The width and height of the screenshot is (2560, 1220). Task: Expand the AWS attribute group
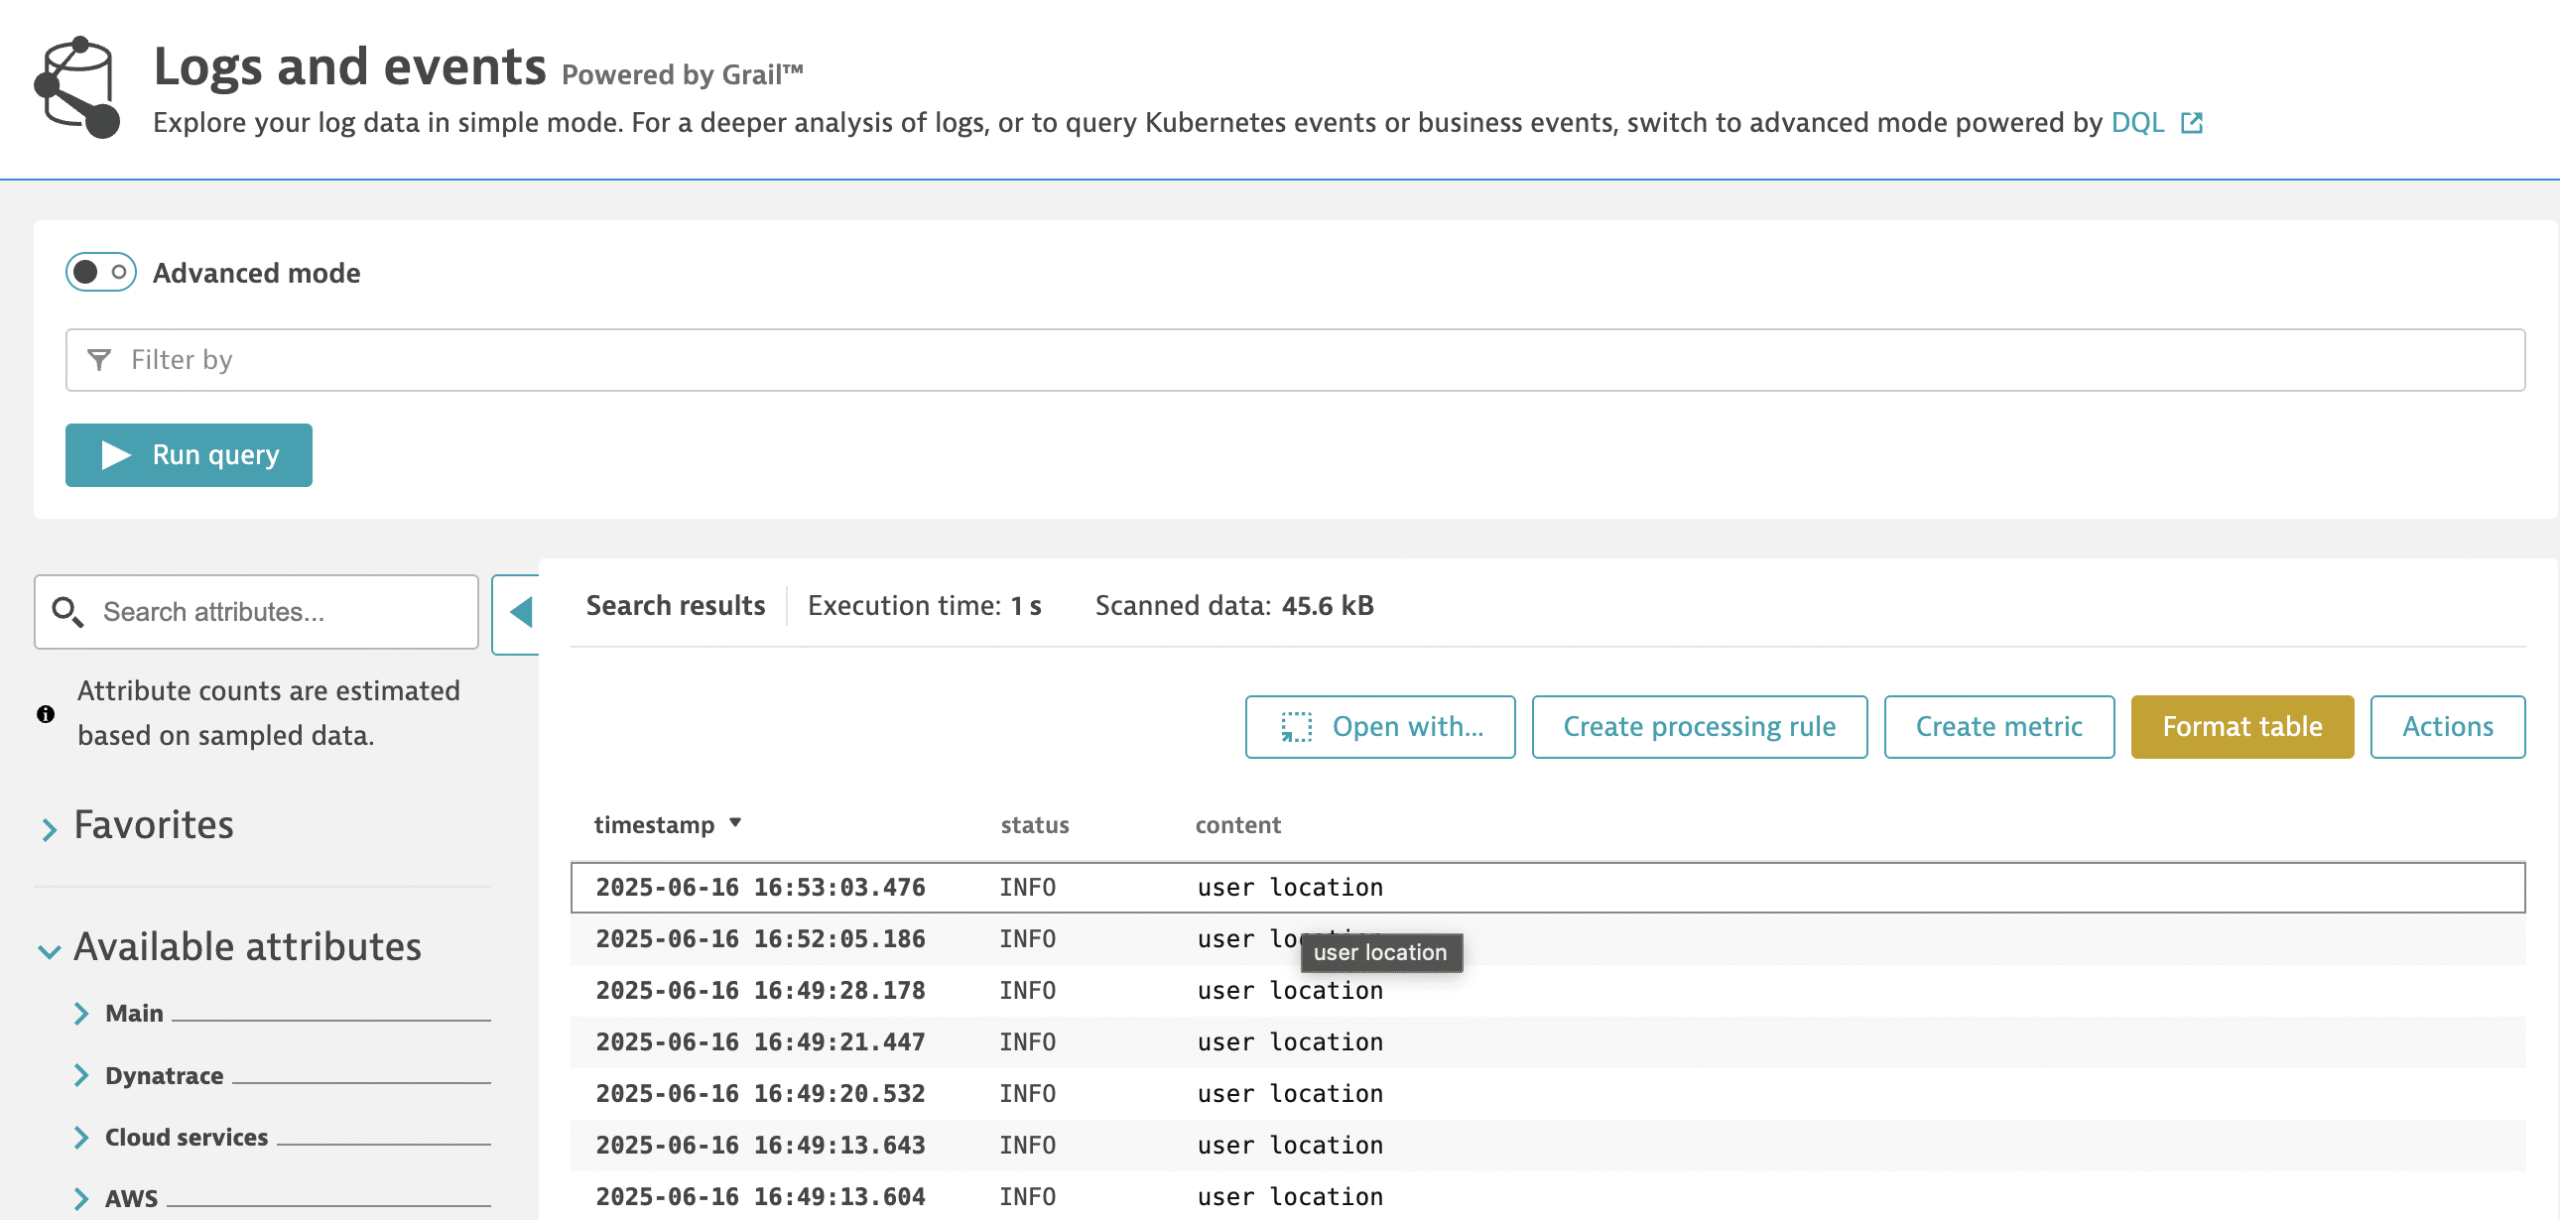coord(82,1198)
